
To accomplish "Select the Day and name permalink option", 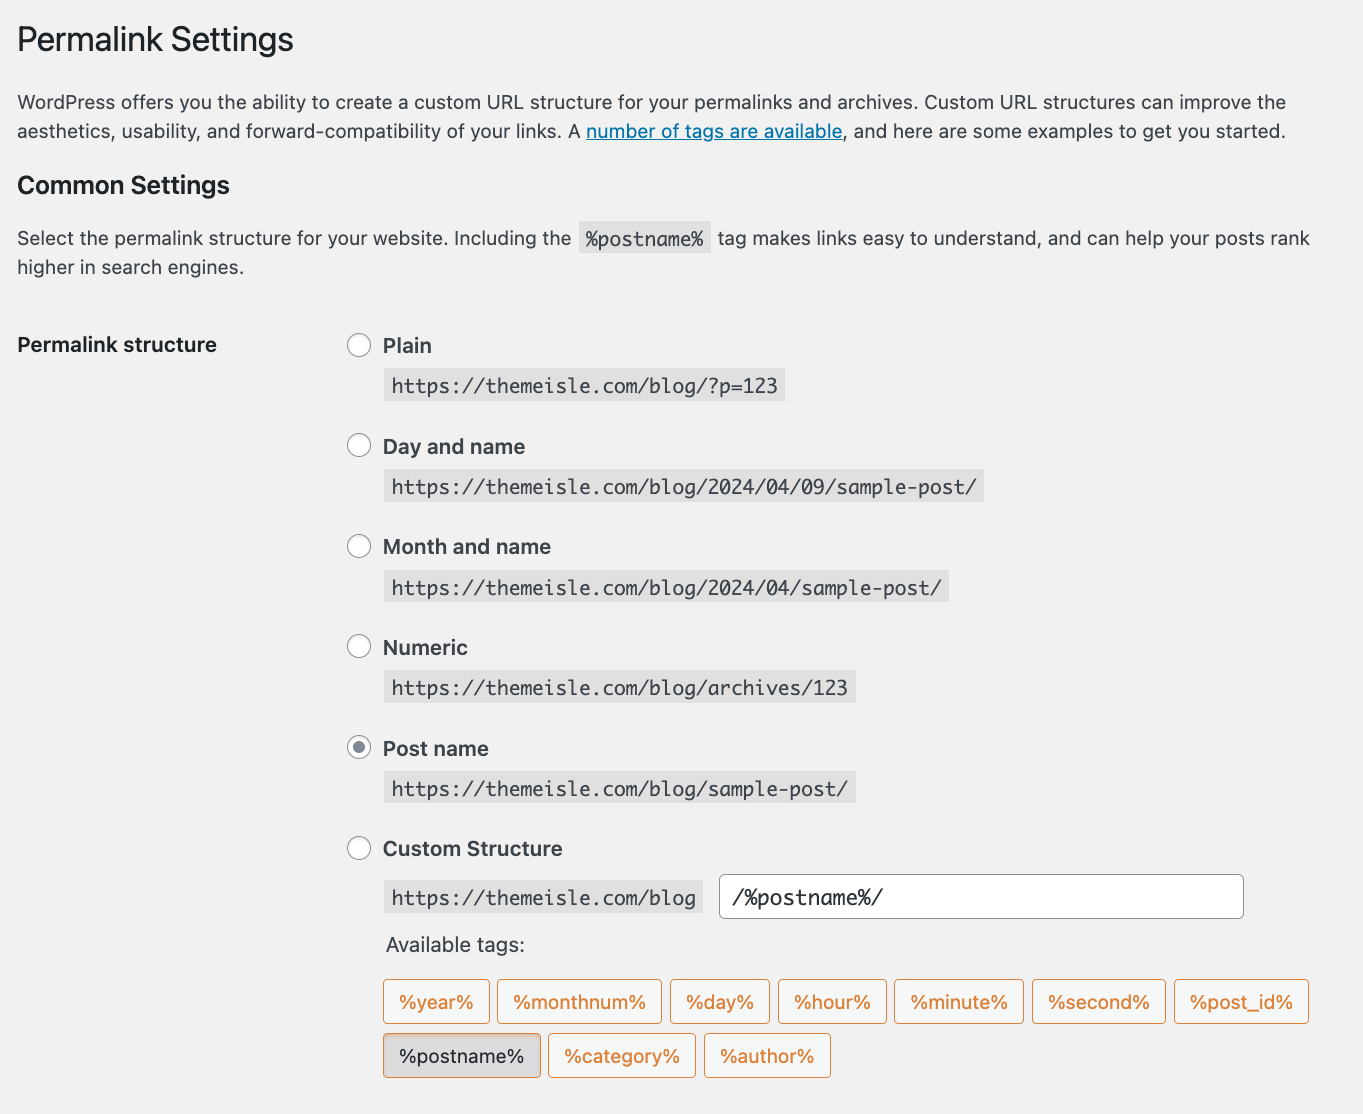I will 359,445.
